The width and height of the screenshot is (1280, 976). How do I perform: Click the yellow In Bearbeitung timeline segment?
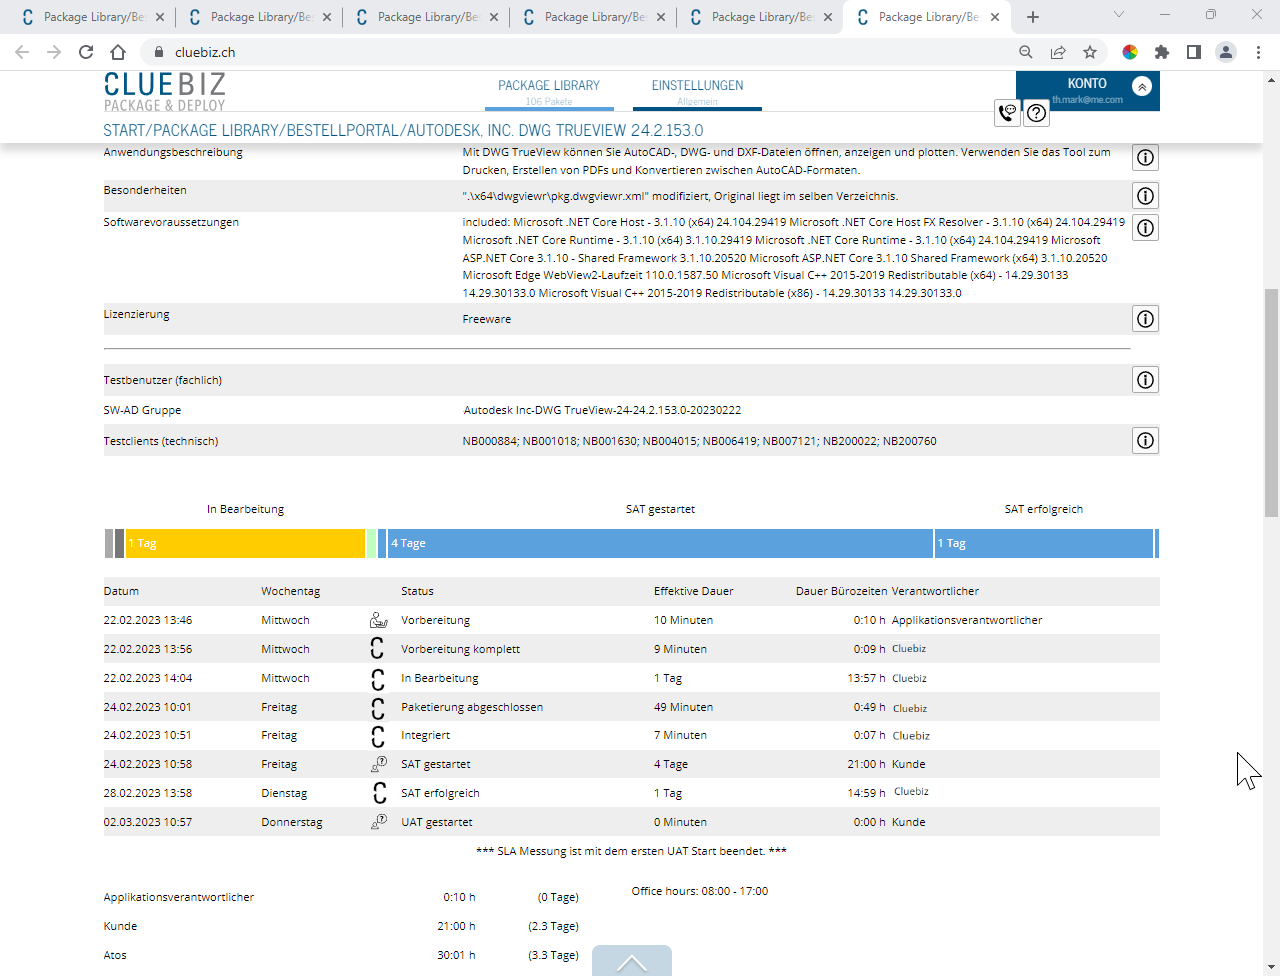[245, 543]
